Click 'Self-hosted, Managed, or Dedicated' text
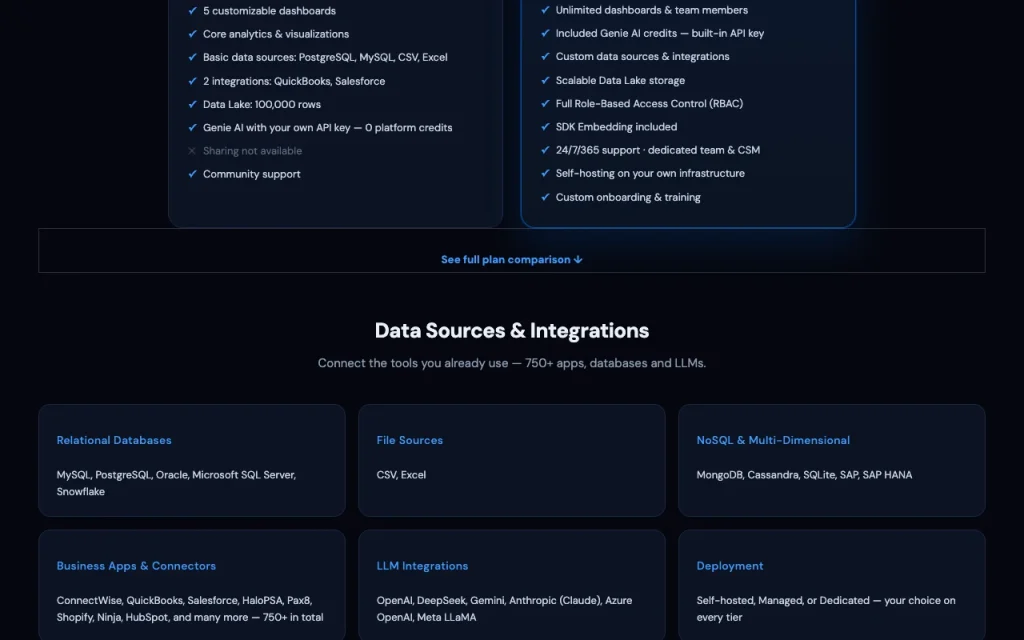 783,600
